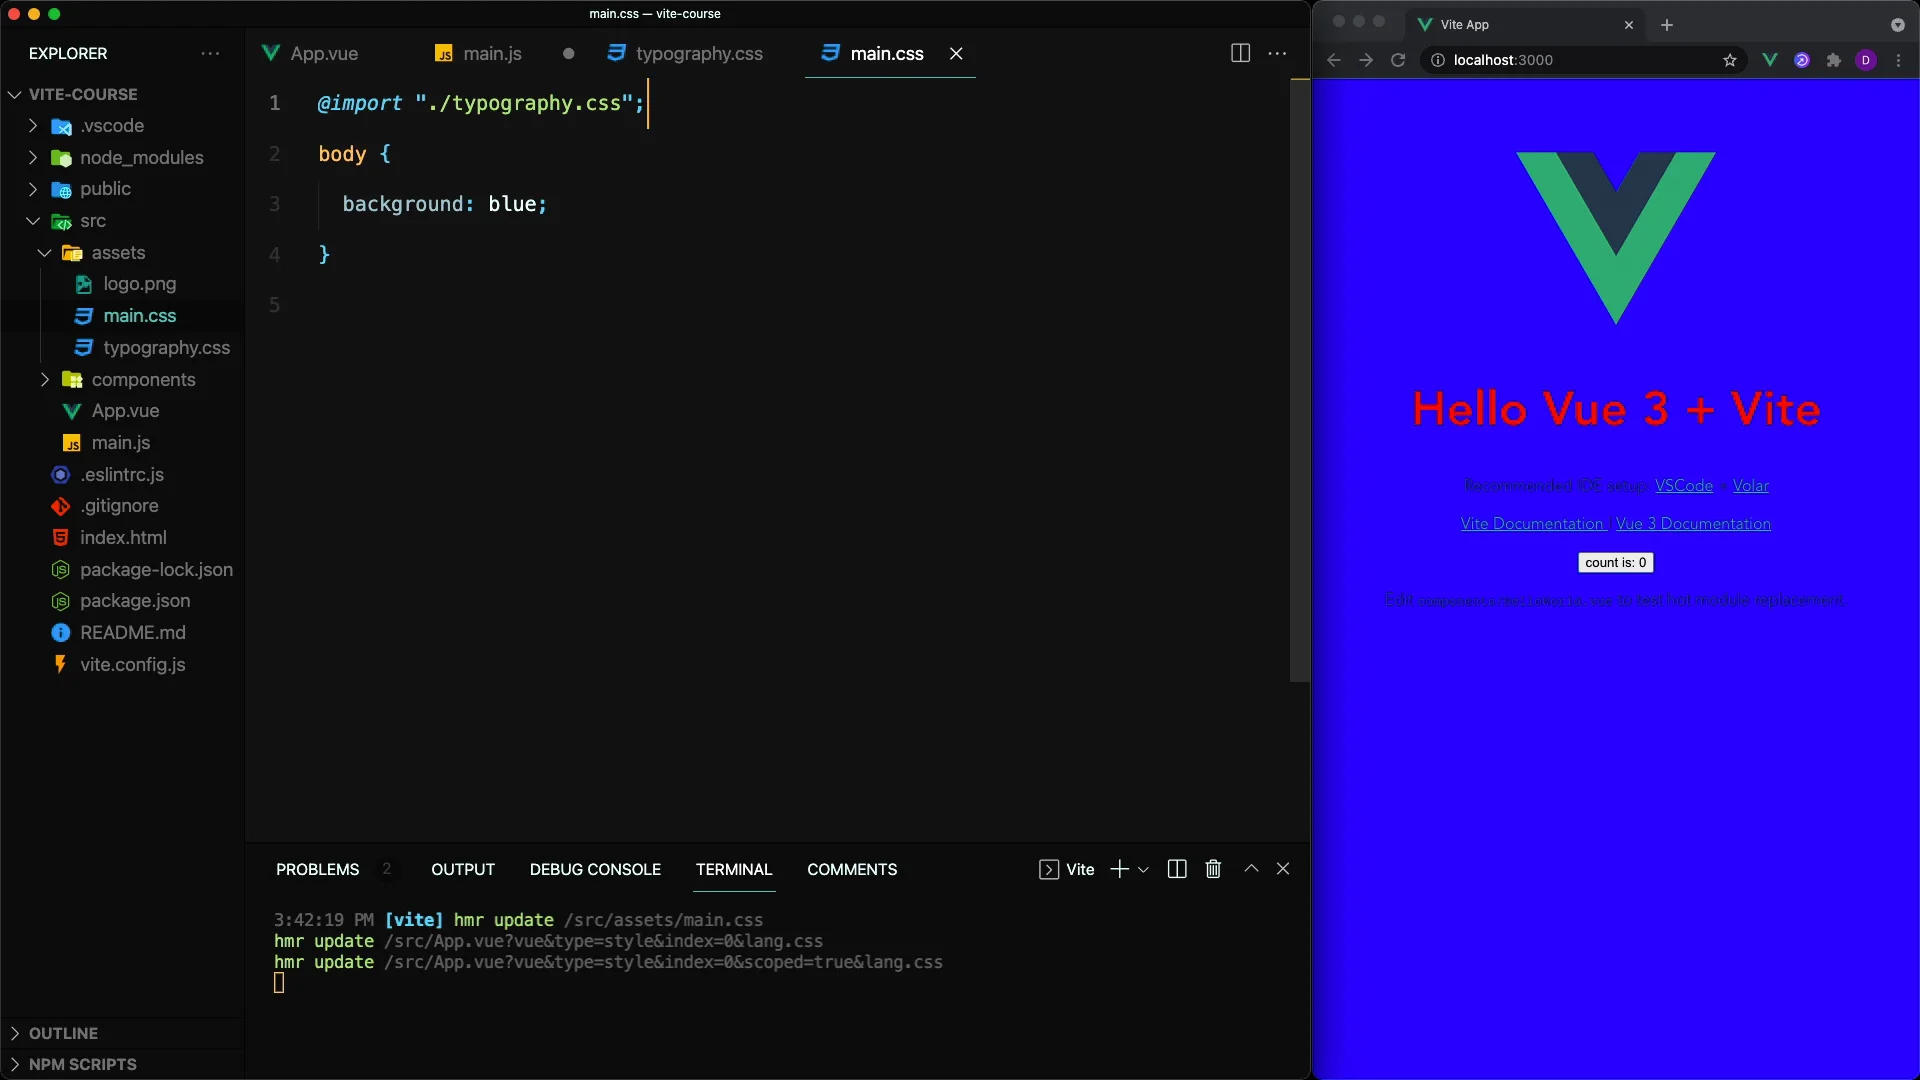Click the count is: 0 button

pos(1615,563)
